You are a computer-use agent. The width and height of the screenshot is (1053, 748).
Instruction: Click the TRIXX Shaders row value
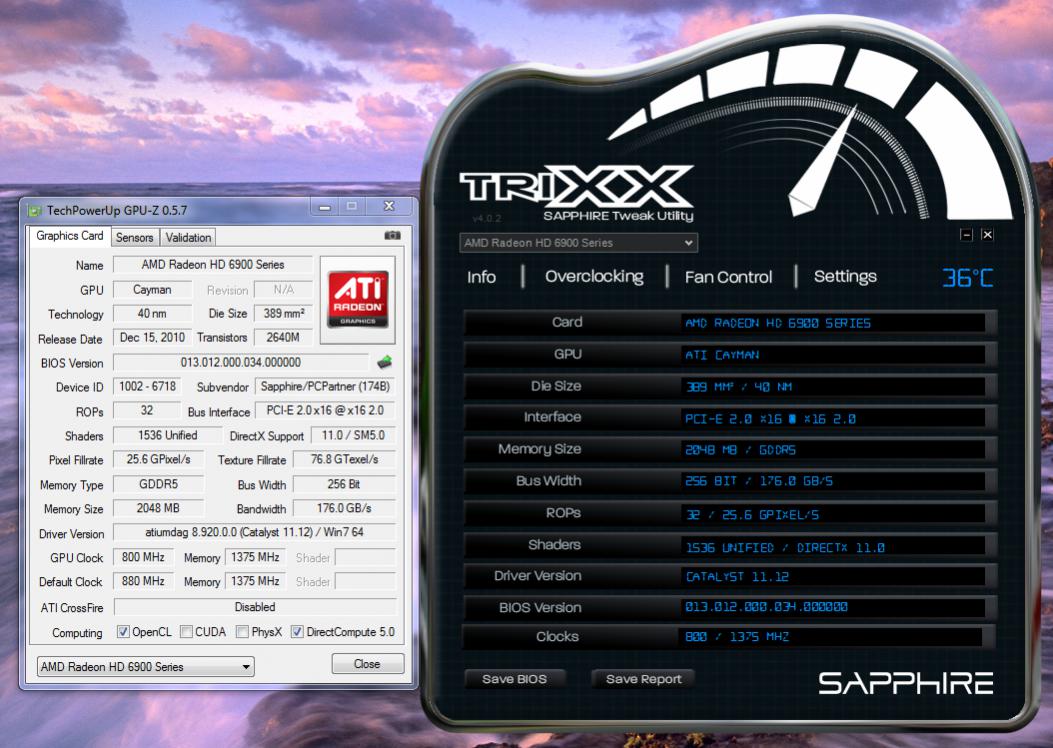833,547
